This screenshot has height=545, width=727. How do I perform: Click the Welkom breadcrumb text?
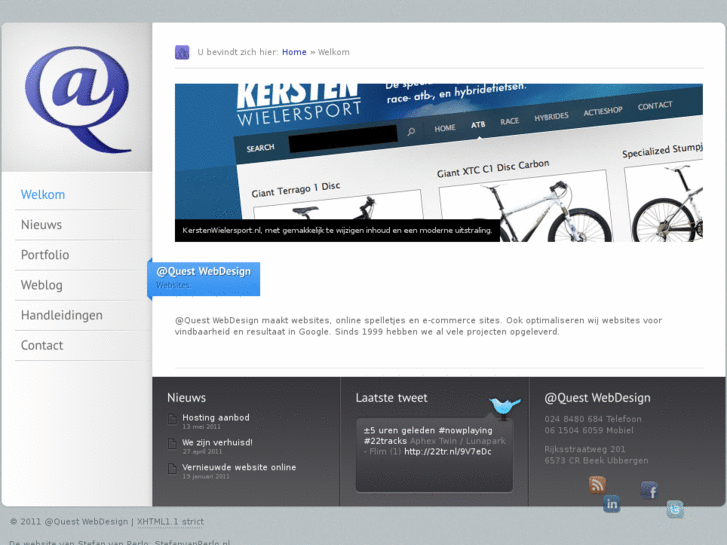click(x=334, y=52)
